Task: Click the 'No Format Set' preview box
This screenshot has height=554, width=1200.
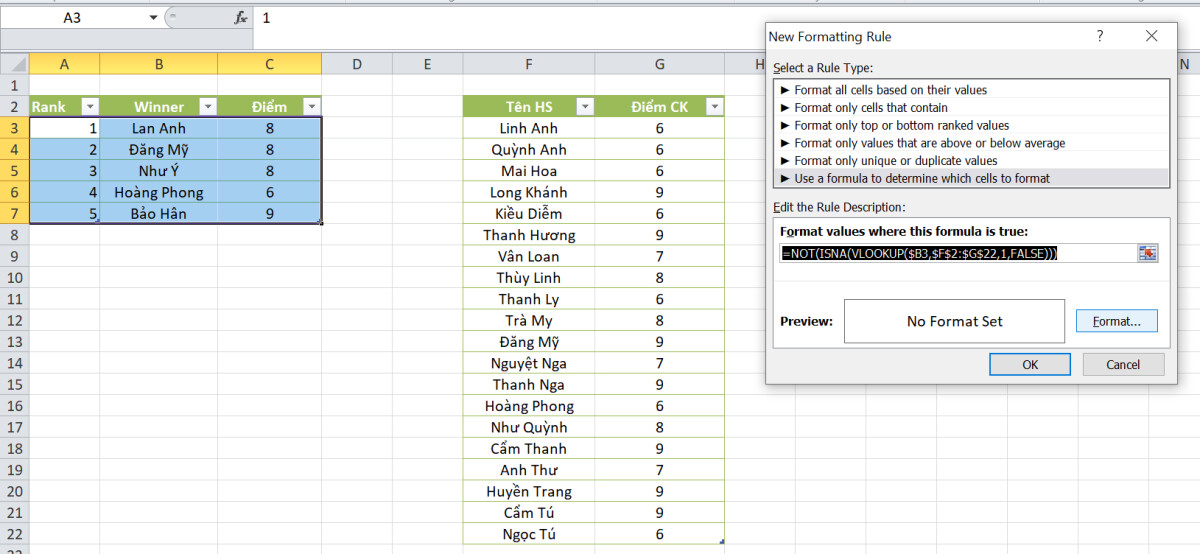Action: pyautogui.click(x=954, y=321)
